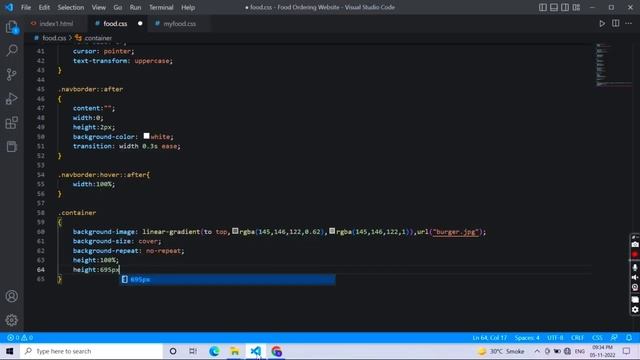Open the View menu
The height and width of the screenshot is (360, 640).
98,7
